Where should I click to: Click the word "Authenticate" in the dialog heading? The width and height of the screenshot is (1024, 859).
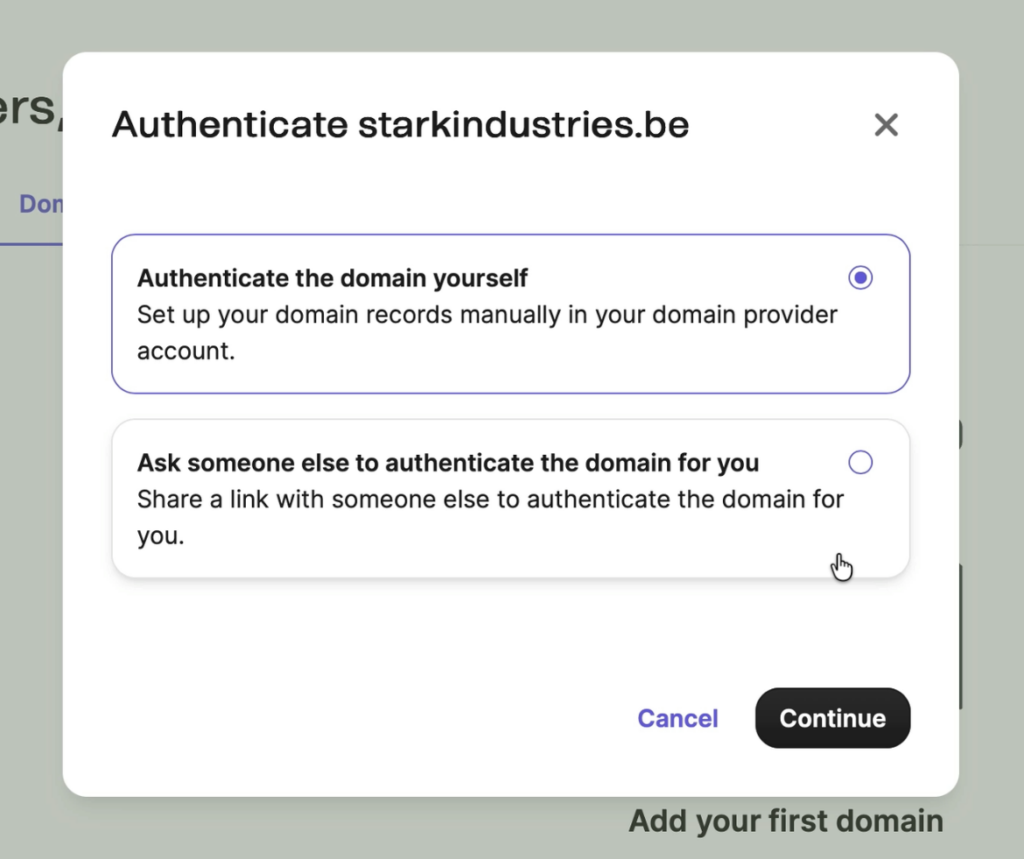click(x=229, y=126)
